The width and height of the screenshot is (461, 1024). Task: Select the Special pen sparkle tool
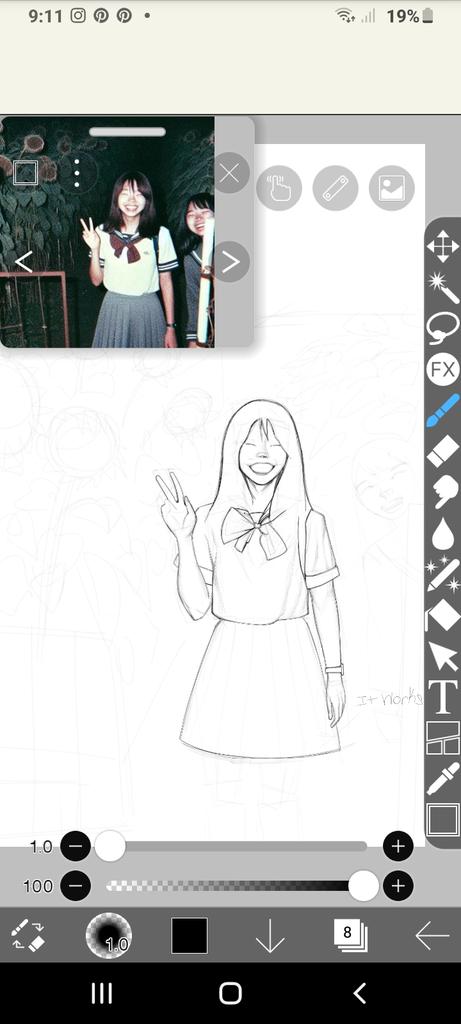point(443,574)
